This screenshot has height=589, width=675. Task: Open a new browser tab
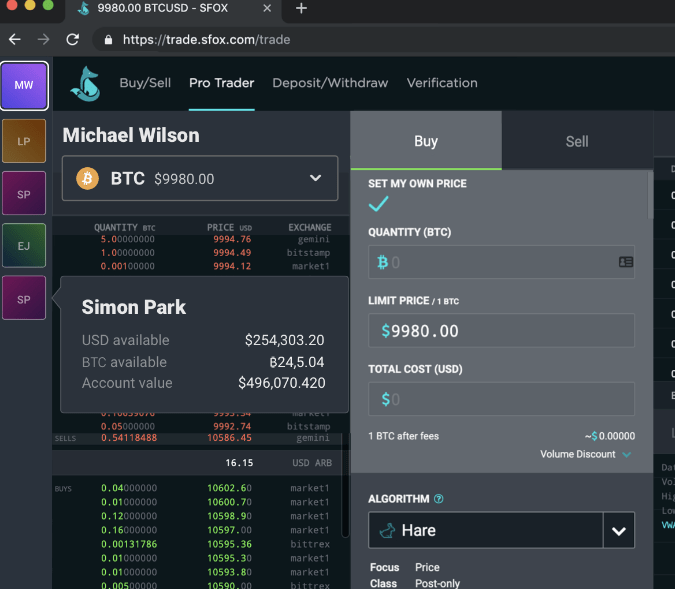301,8
